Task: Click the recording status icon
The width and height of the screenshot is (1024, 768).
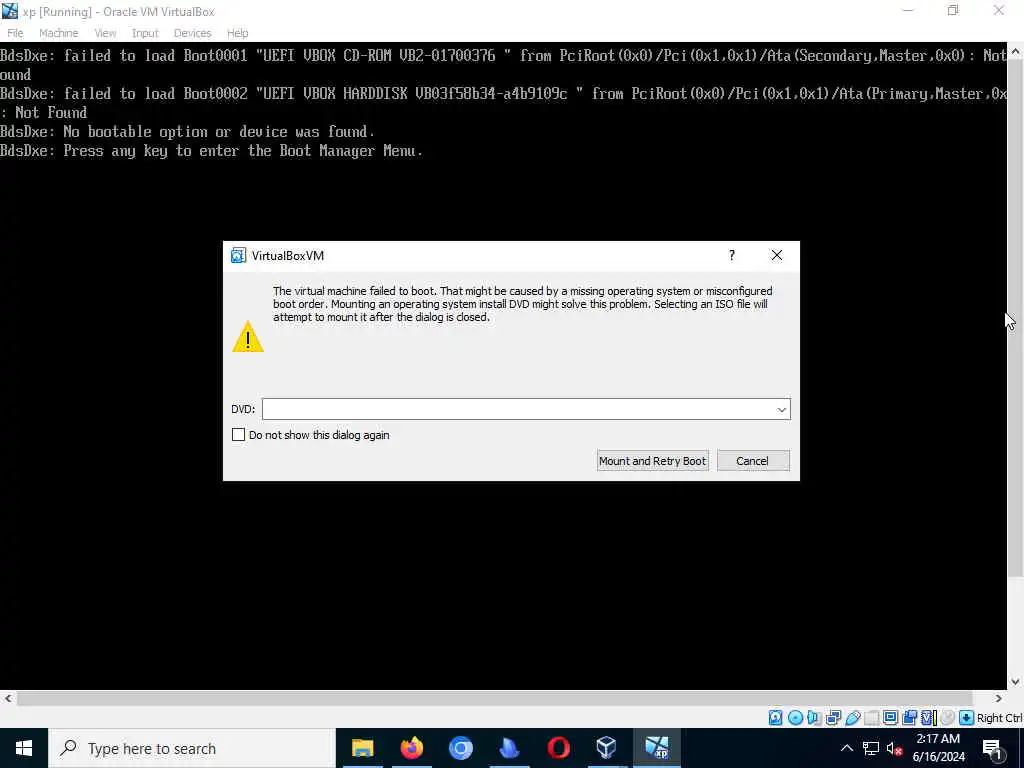Action: coord(909,718)
